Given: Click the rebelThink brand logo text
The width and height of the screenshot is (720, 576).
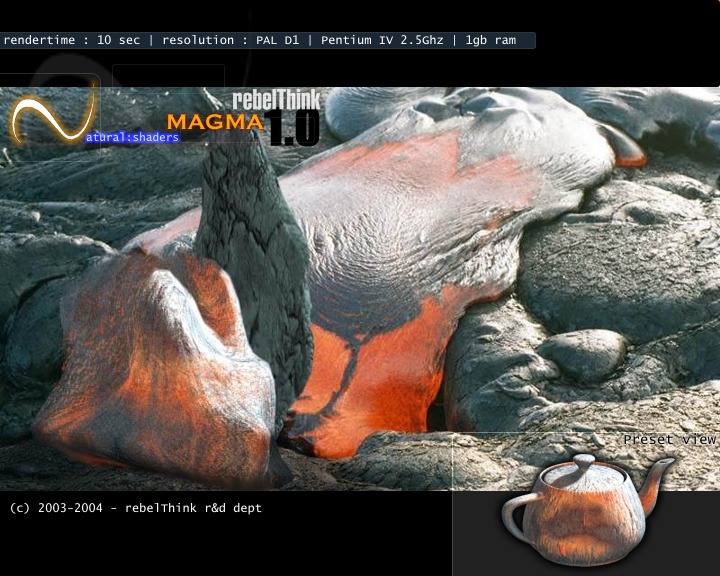Looking at the screenshot, I should tap(275, 99).
